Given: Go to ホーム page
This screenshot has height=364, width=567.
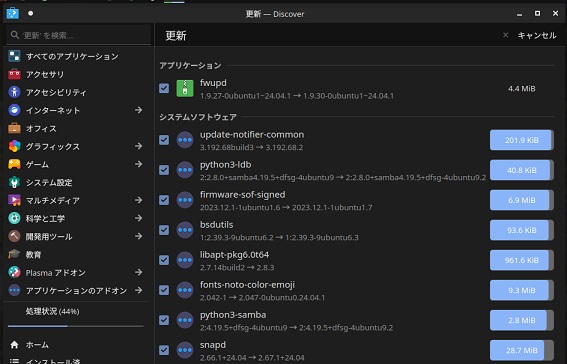Looking at the screenshot, I should [x=76, y=344].
